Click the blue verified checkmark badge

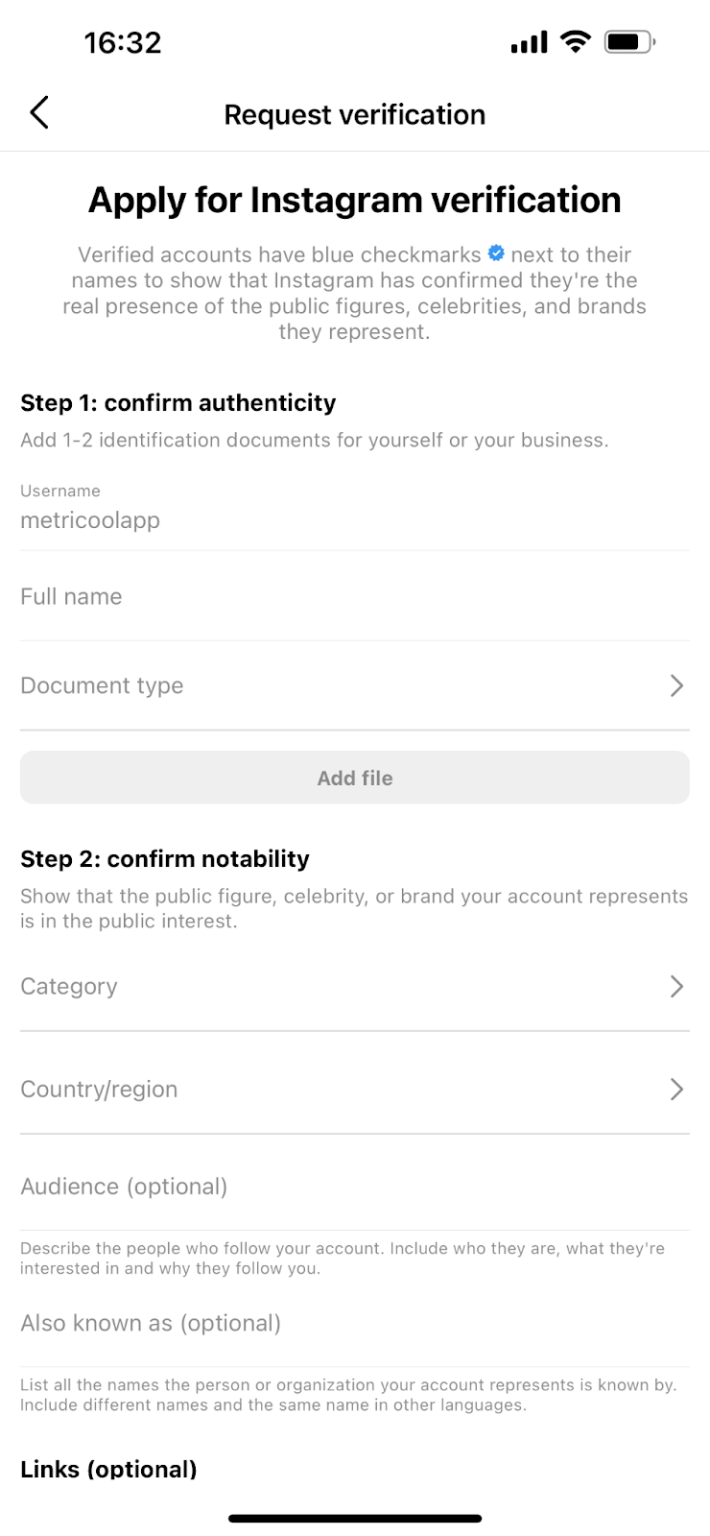pyautogui.click(x=495, y=255)
